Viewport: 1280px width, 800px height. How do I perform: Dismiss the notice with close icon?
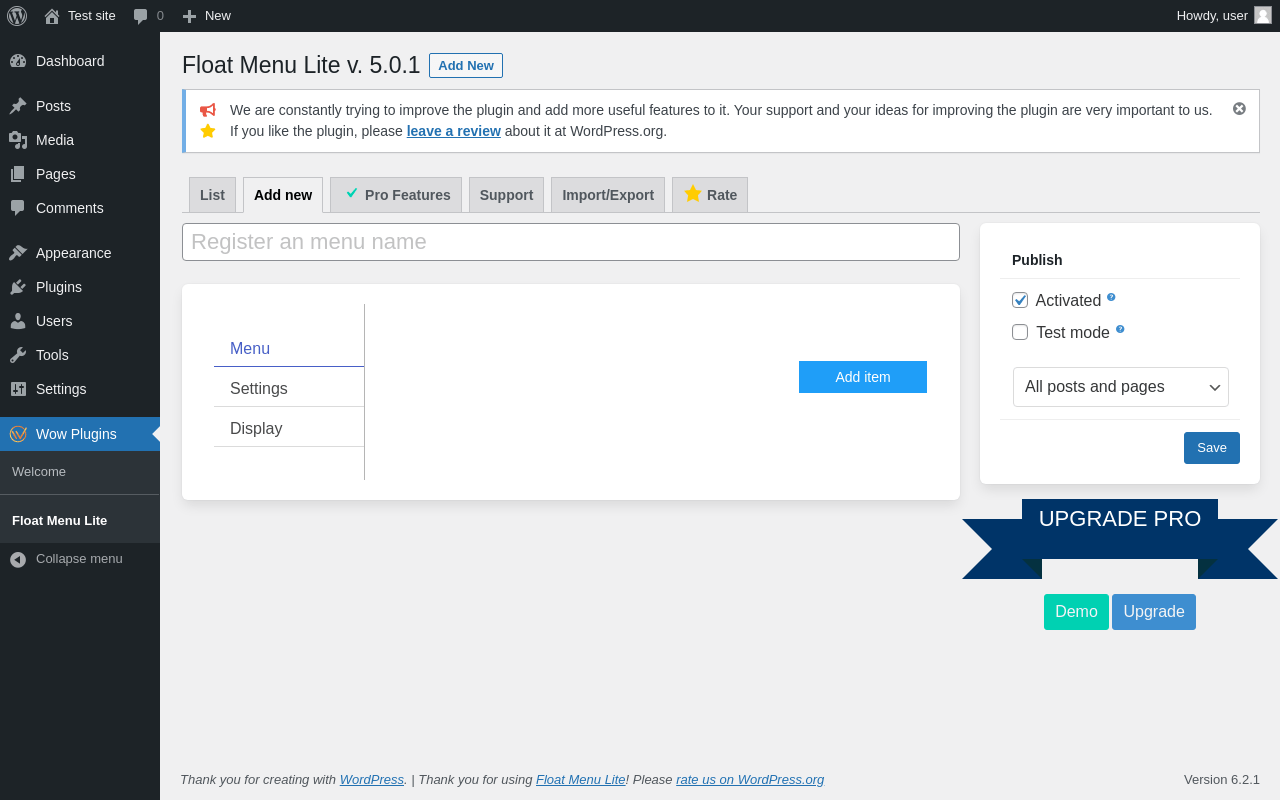(1239, 109)
